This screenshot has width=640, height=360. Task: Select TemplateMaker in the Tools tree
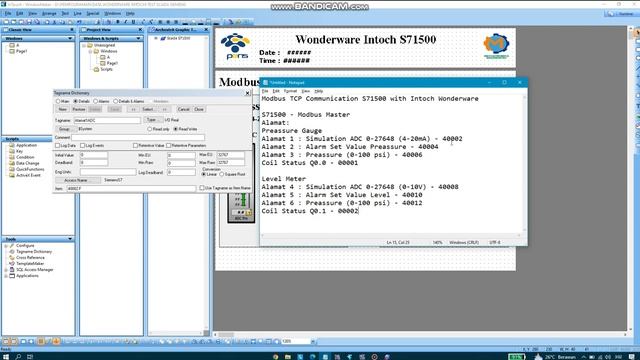click(x=30, y=264)
